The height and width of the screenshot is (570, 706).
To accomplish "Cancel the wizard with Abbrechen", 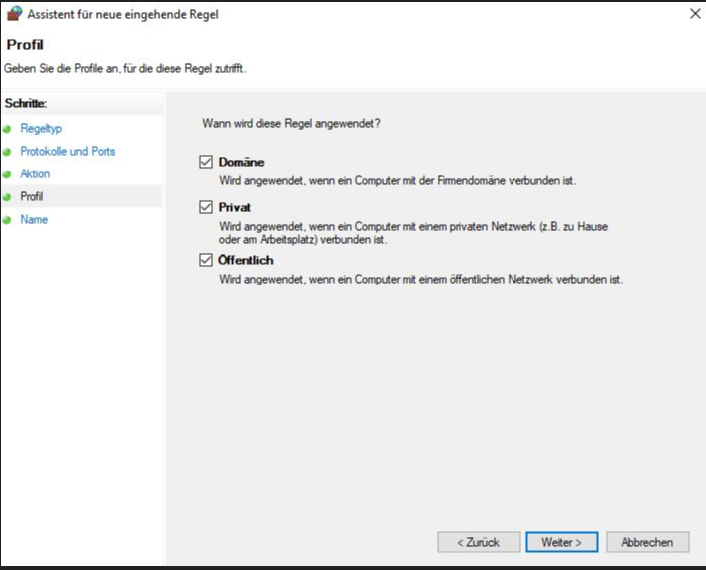I will coord(647,542).
